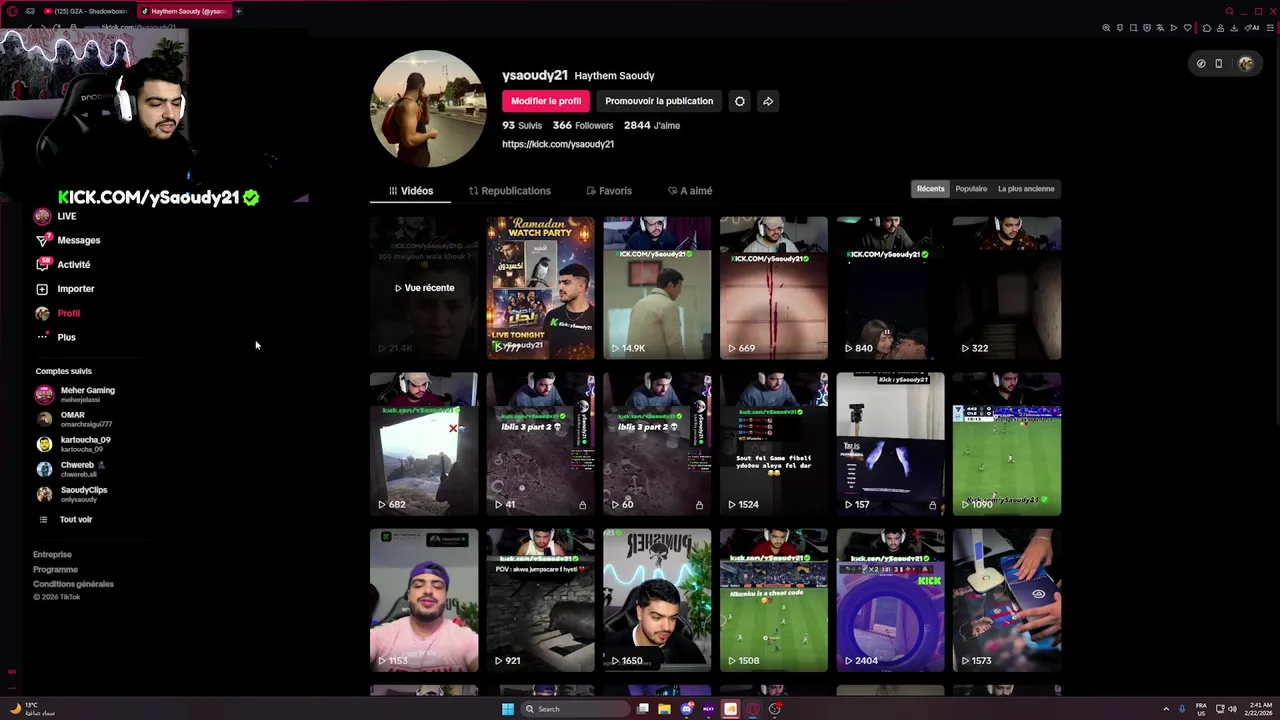Open Chwereb followed account
1280x720 pixels.
click(71, 469)
